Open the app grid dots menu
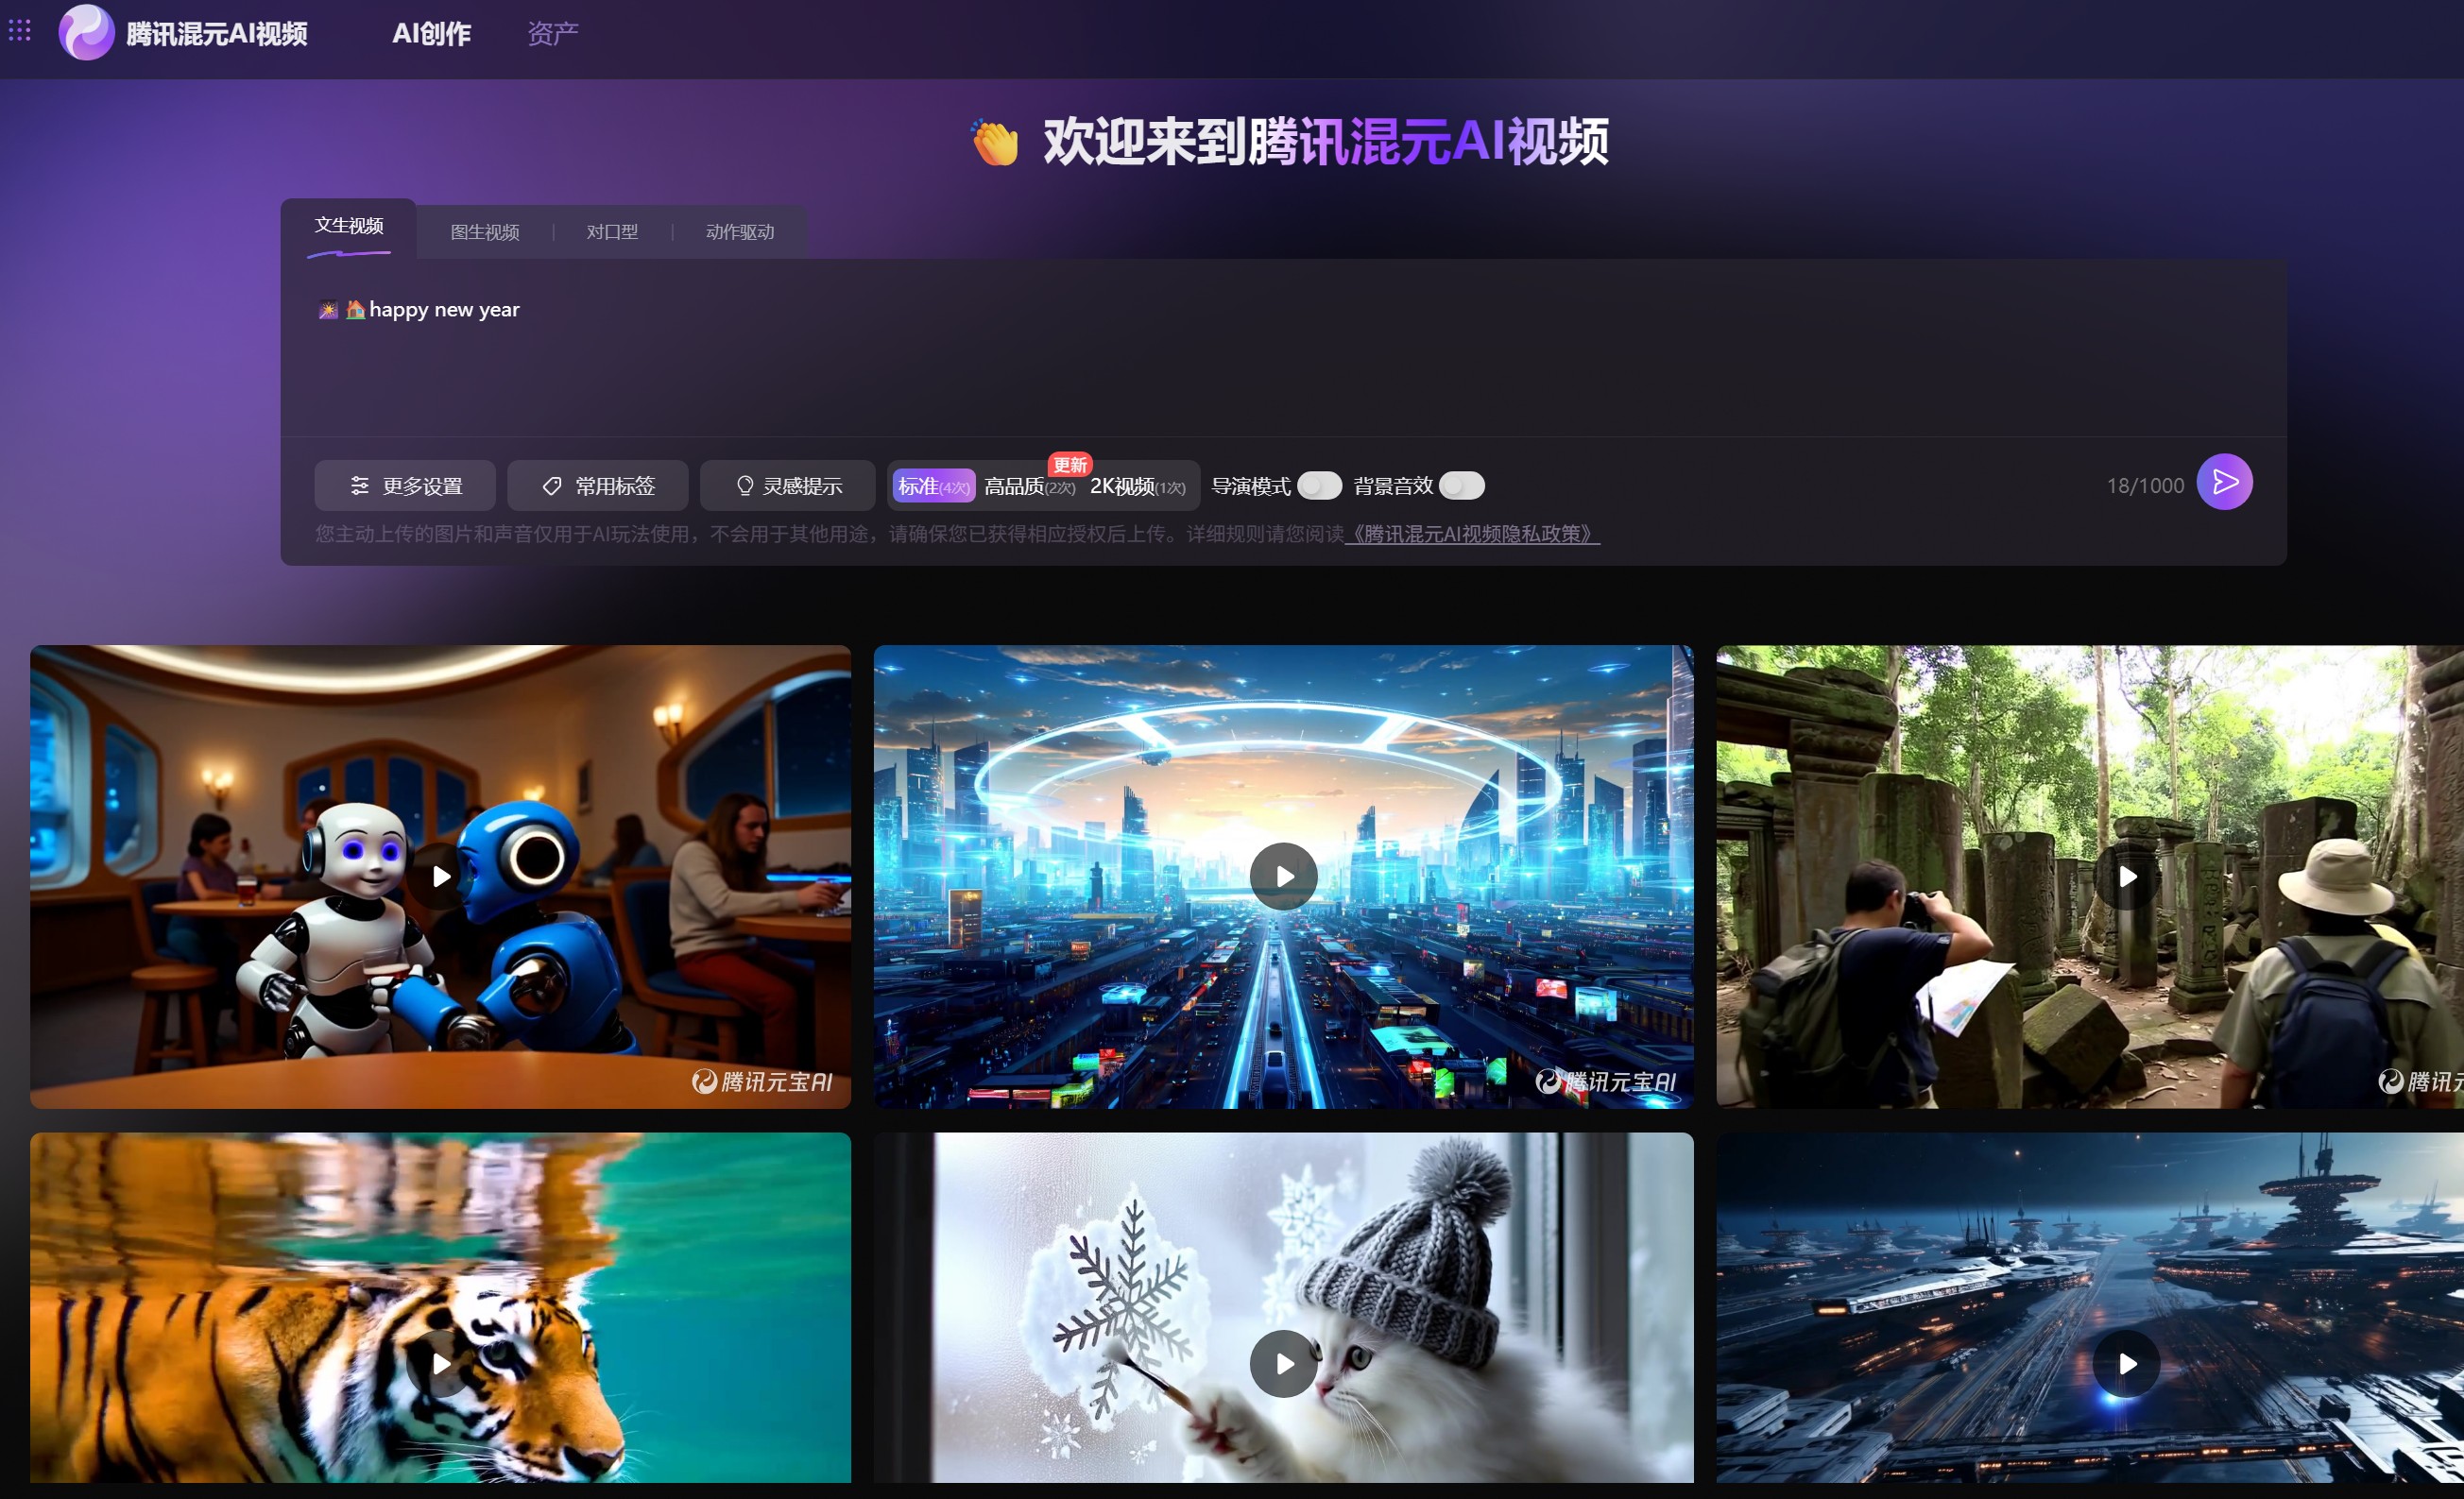Viewport: 2464px width, 1499px height. coord(20,31)
